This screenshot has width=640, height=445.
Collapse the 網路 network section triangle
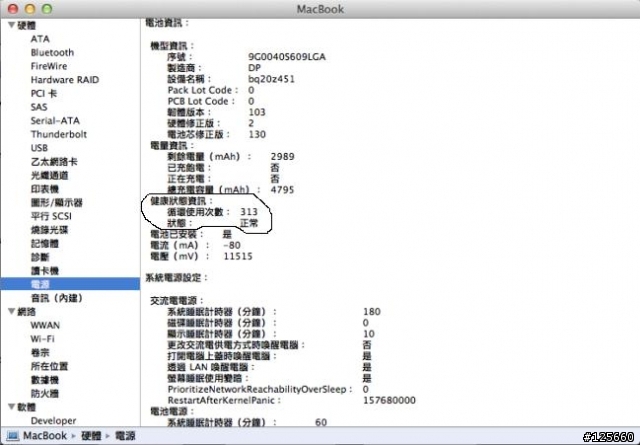tap(12, 312)
